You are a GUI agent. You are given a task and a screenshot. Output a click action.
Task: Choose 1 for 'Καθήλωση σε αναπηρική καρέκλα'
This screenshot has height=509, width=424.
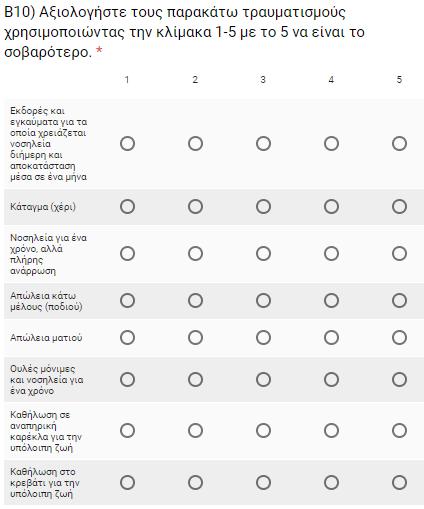pos(127,431)
